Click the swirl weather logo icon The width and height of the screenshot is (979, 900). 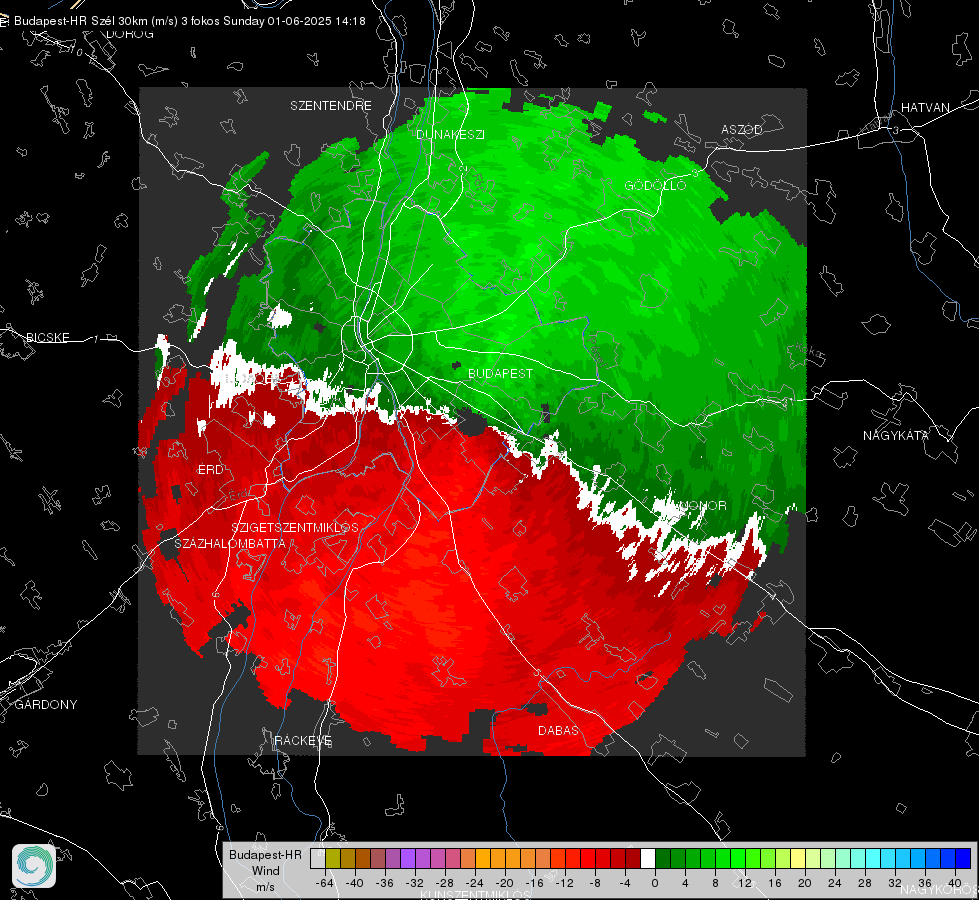click(x=34, y=866)
